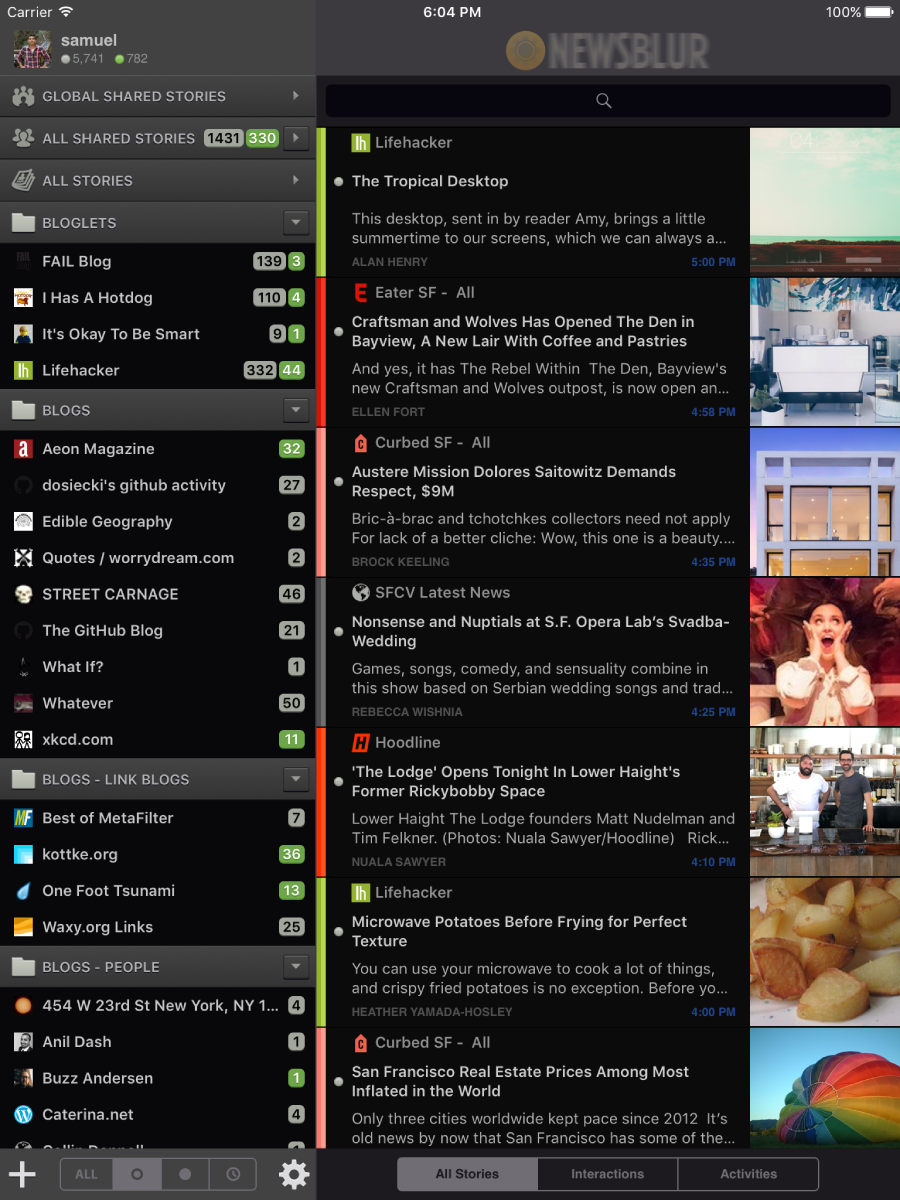Open the xkcd.com feed favicon

23,739
